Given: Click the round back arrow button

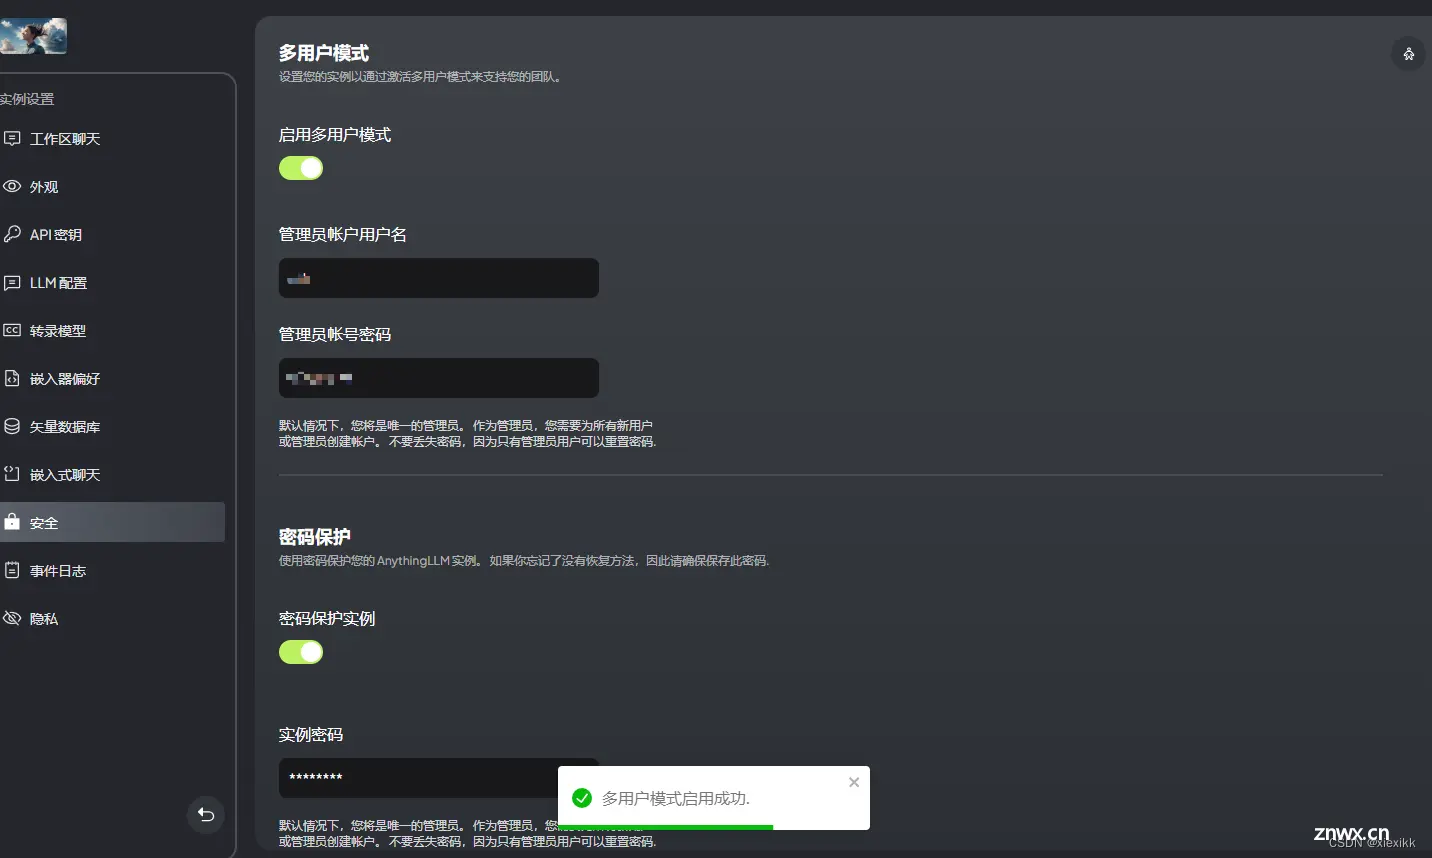Looking at the screenshot, I should [206, 814].
